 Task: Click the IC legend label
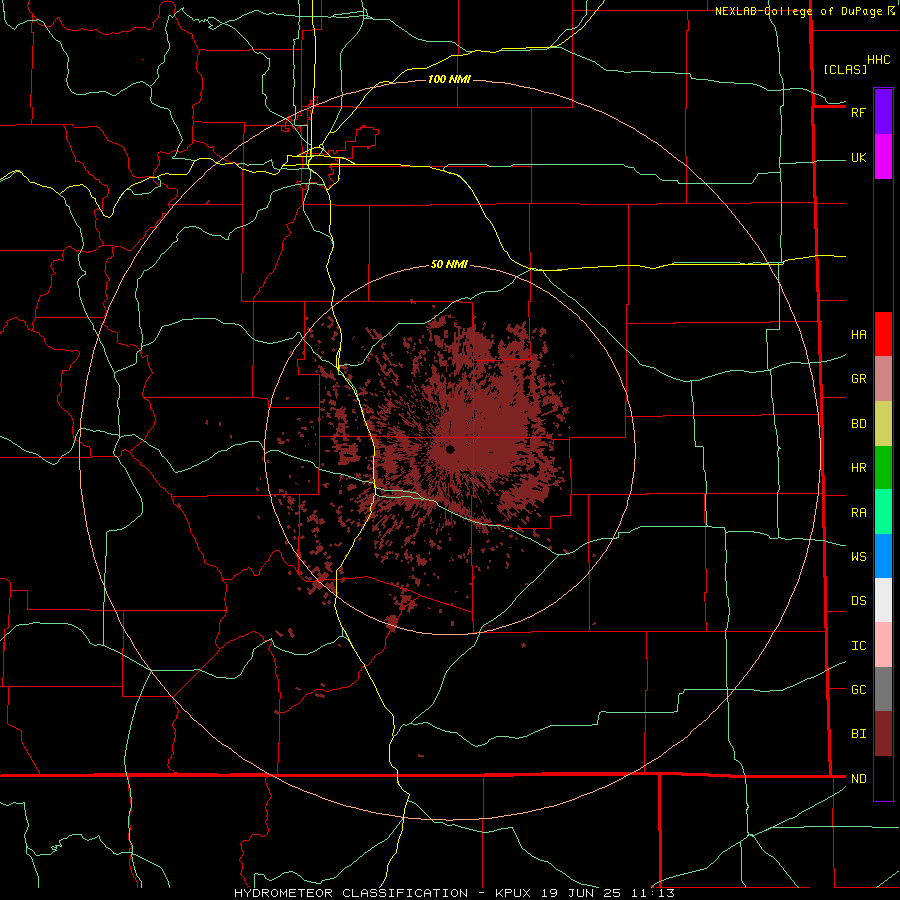tap(858, 646)
